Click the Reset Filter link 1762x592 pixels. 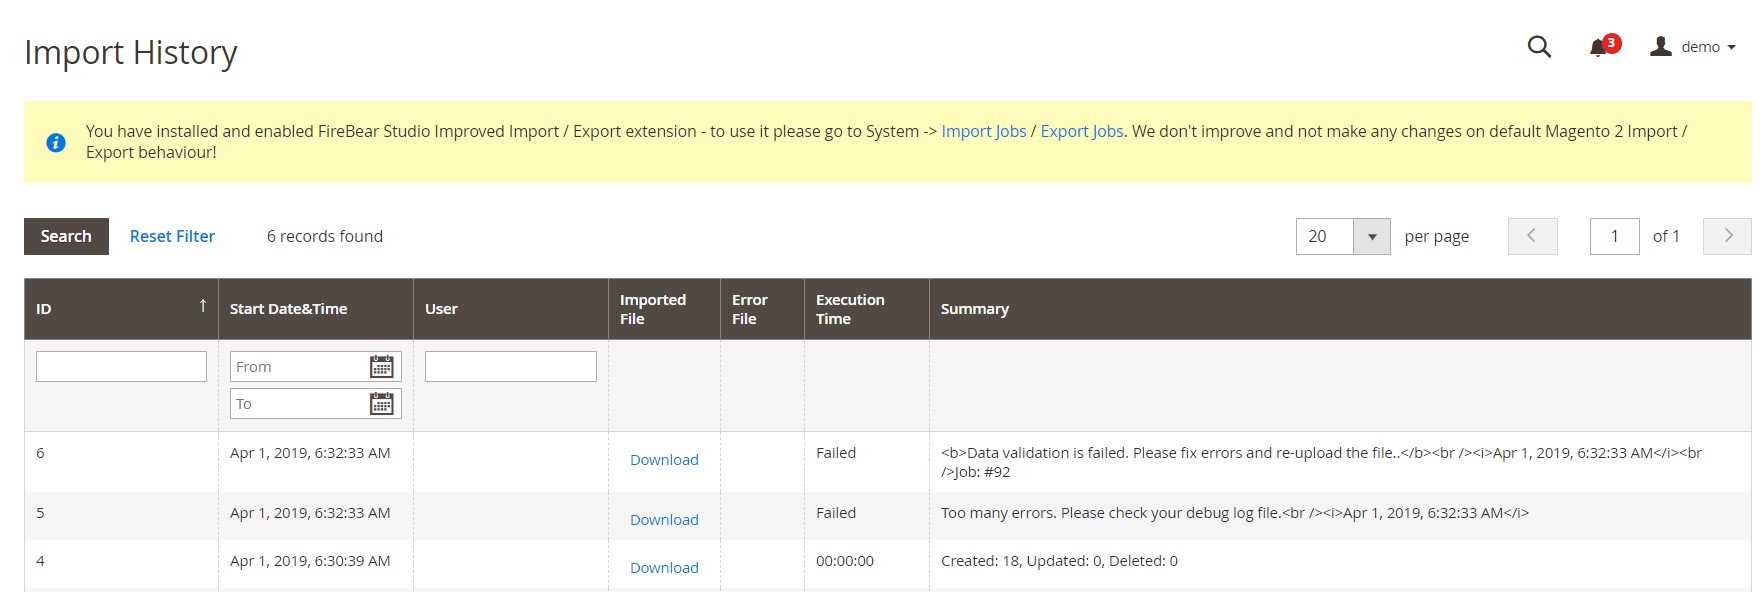pyautogui.click(x=172, y=236)
